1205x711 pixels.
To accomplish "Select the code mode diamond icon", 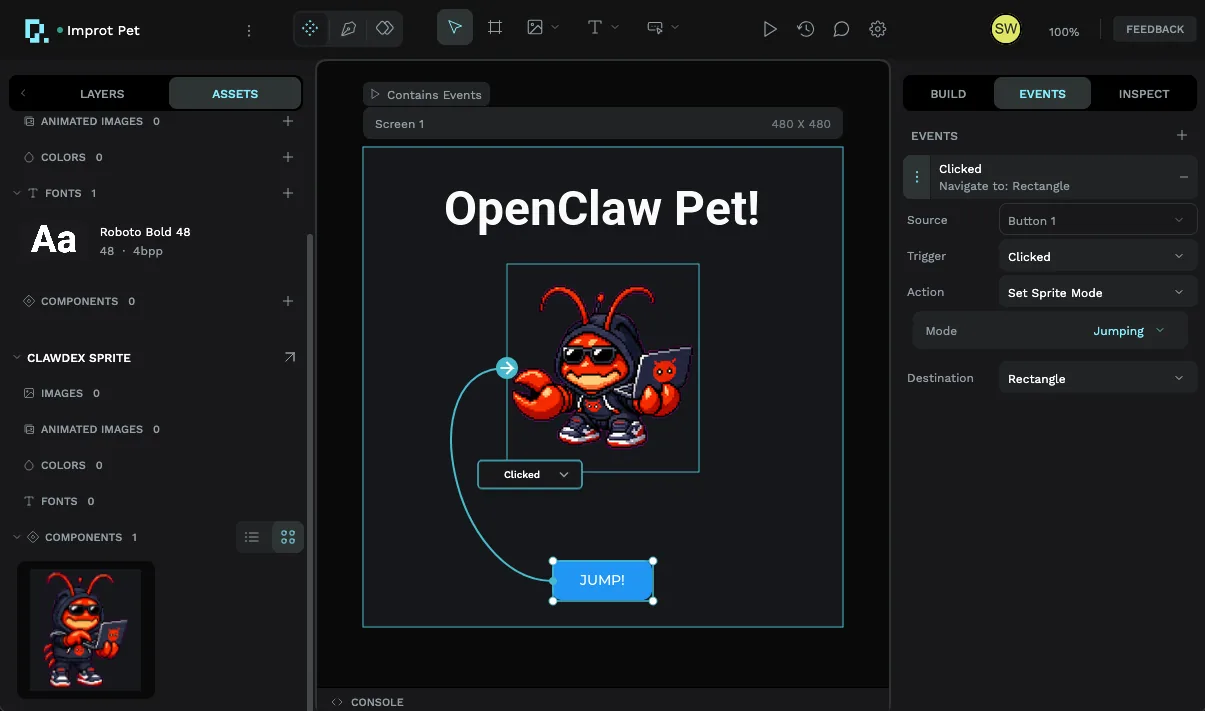I will click(x=385, y=29).
